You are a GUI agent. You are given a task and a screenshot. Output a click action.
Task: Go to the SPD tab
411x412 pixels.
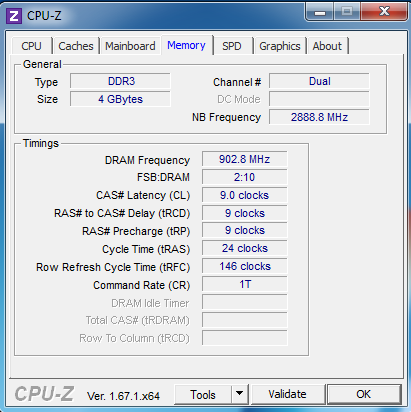click(232, 46)
